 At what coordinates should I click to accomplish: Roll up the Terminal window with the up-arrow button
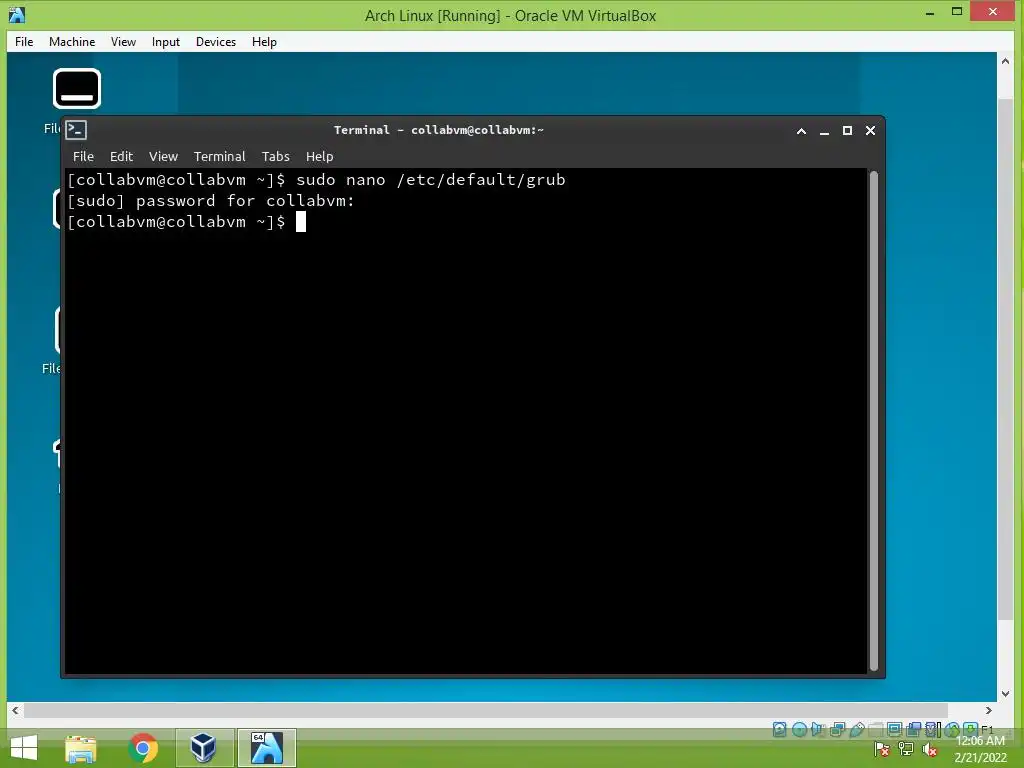click(x=801, y=131)
